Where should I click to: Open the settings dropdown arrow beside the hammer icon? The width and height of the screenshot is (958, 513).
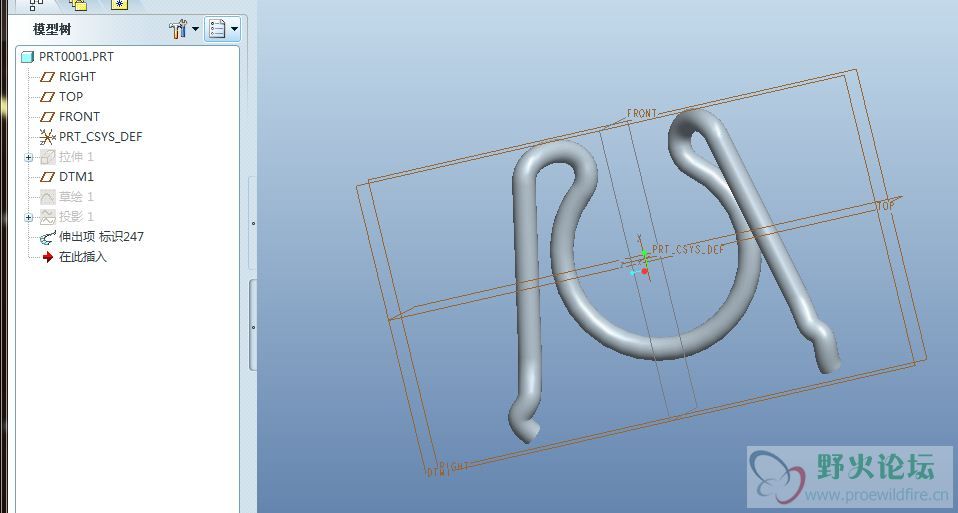pyautogui.click(x=196, y=29)
